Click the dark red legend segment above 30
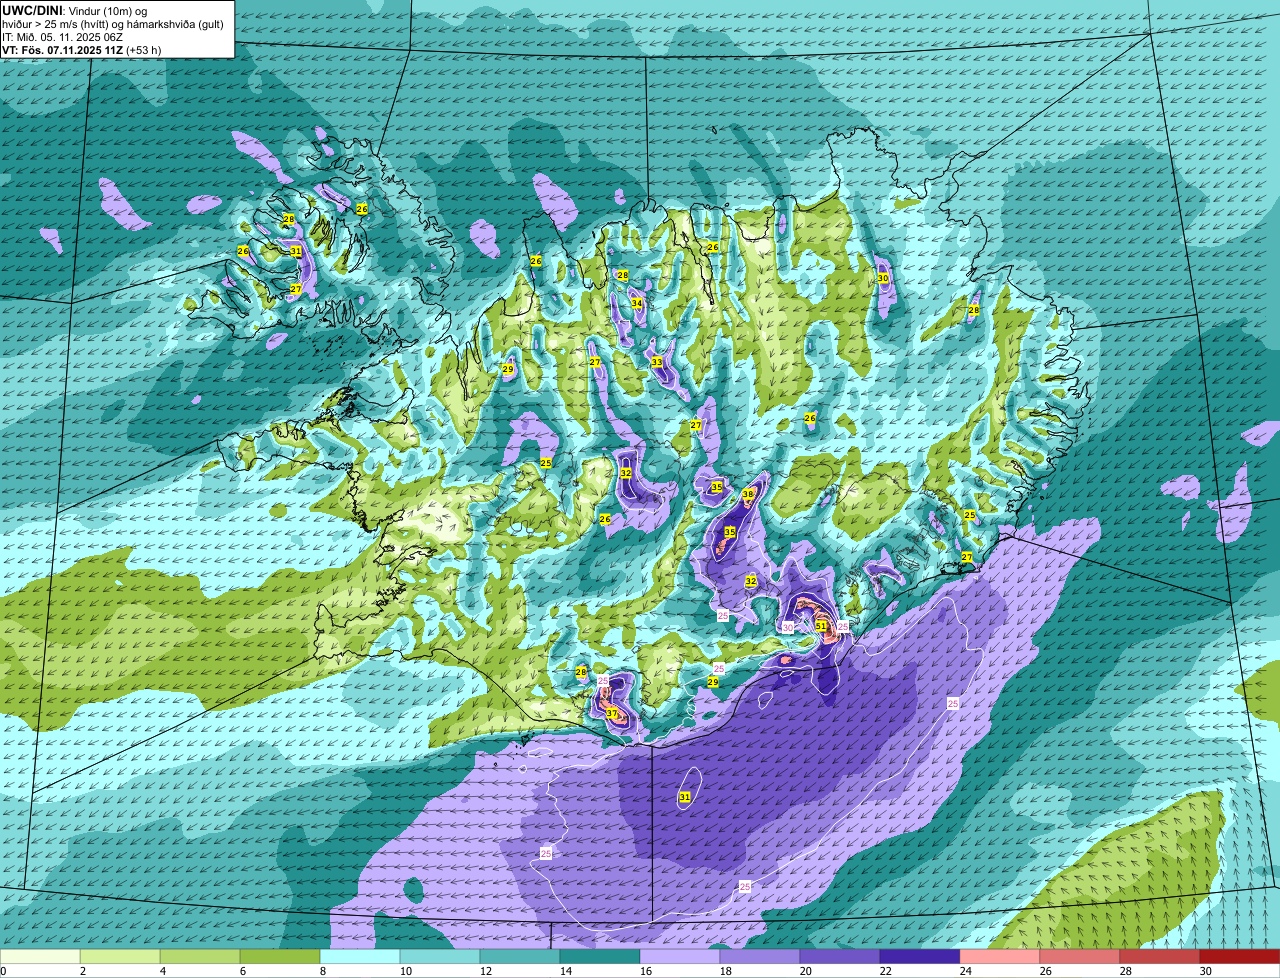 1240,957
